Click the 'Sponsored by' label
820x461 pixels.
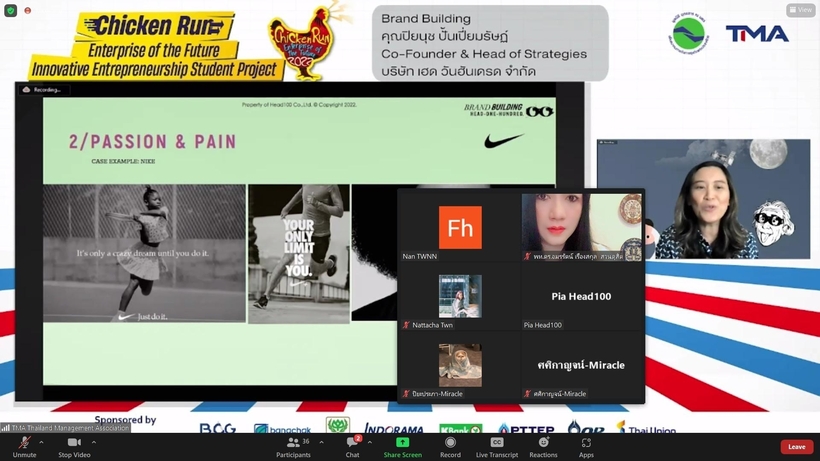(x=126, y=420)
